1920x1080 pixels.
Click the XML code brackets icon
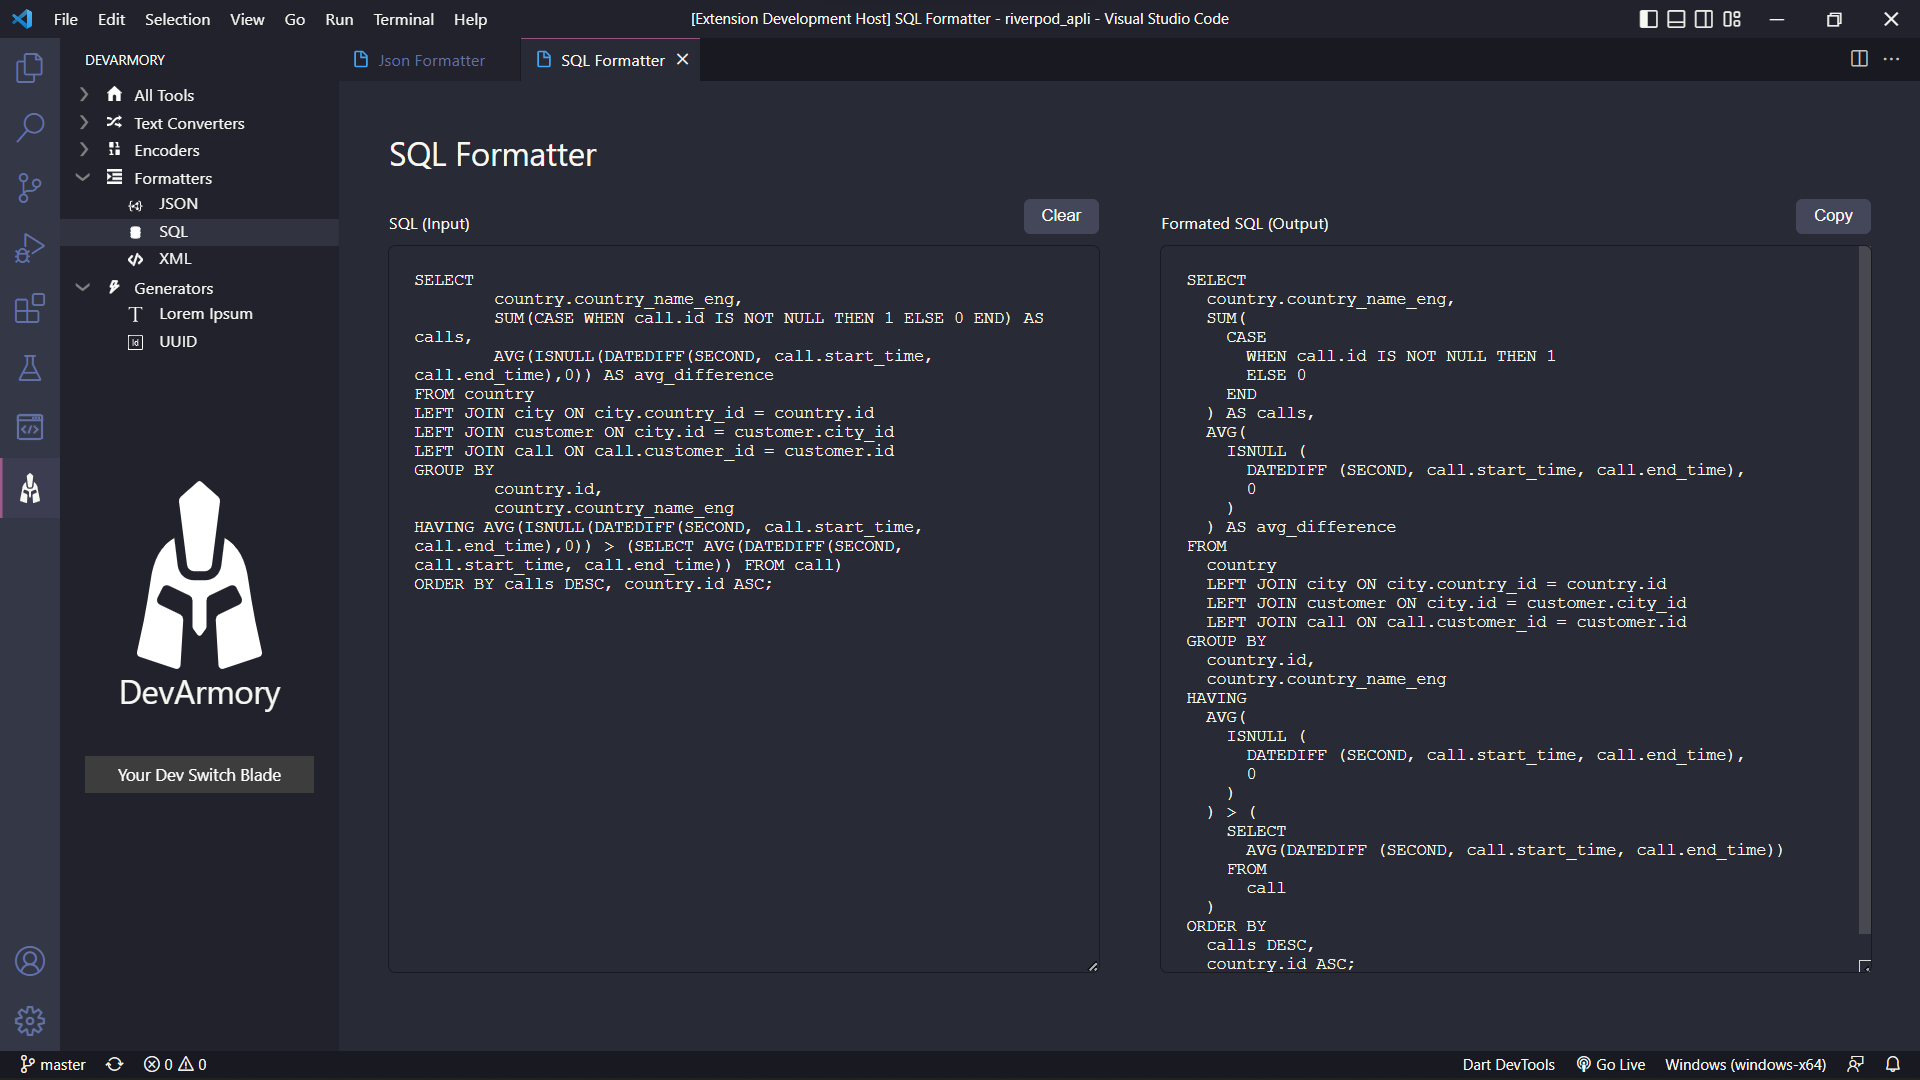pyautogui.click(x=135, y=259)
